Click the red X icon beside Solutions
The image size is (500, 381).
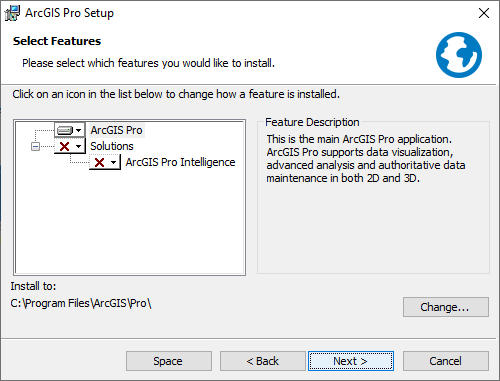click(64, 146)
